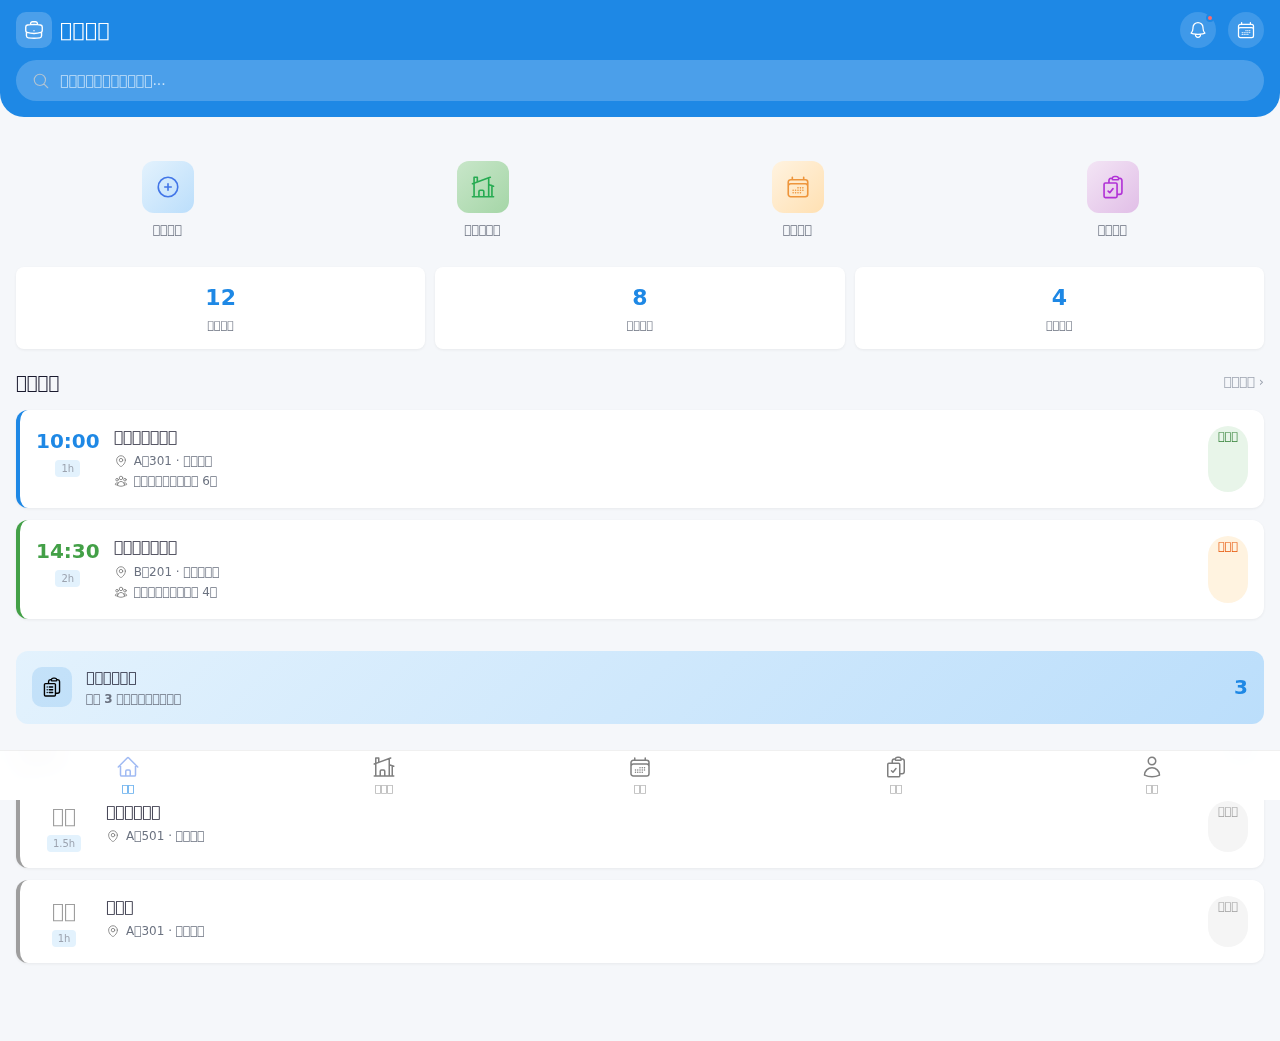Screen dimensions: 1280x1041
Task: Open the blue pending-items banner title
Action: click(111, 678)
